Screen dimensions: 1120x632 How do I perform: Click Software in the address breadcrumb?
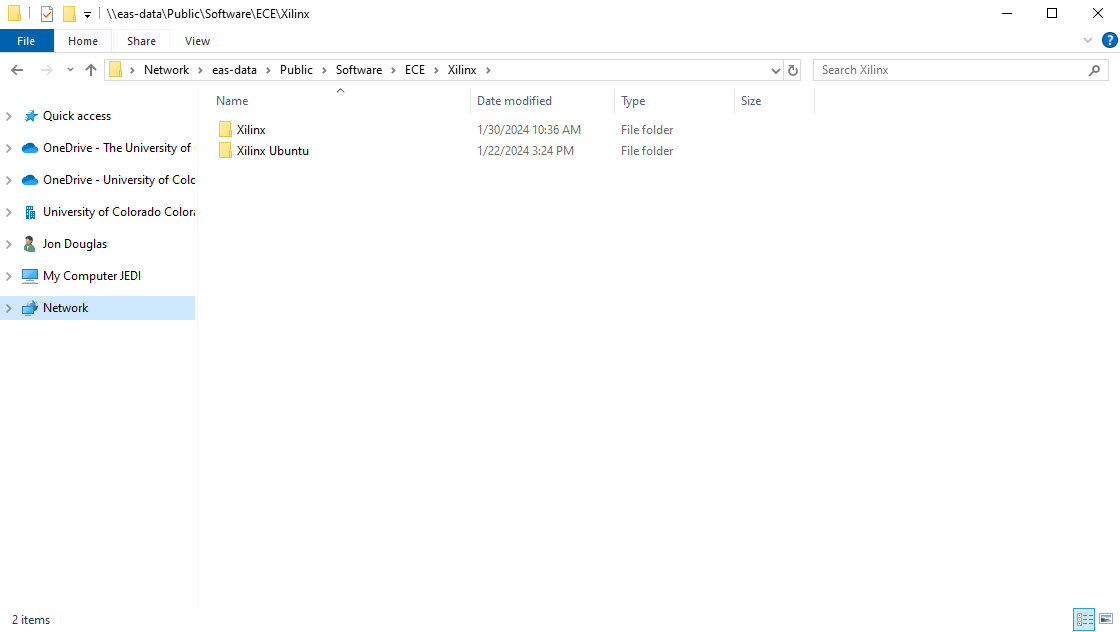359,70
